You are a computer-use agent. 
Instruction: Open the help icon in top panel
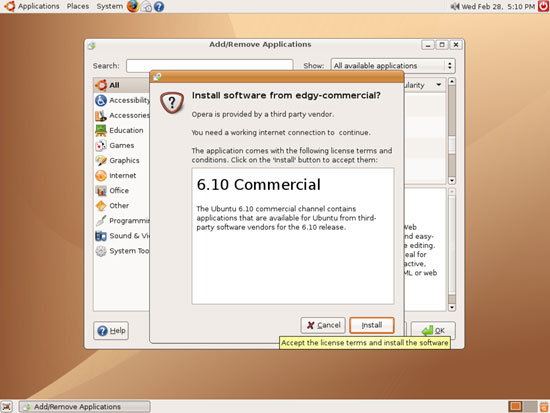(159, 7)
